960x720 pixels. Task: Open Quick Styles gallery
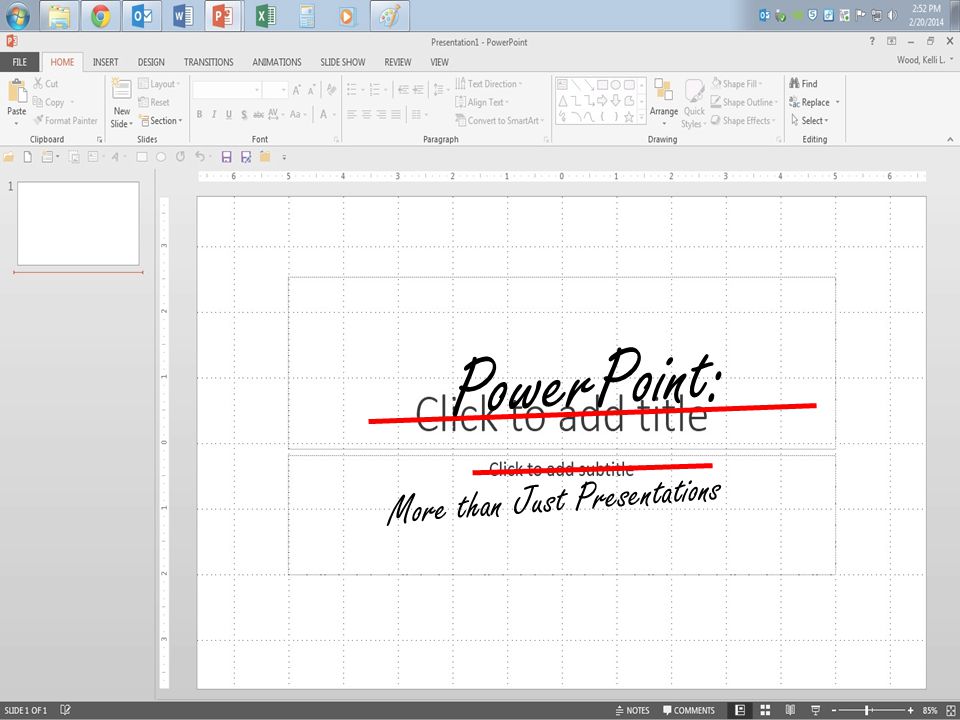tap(694, 103)
